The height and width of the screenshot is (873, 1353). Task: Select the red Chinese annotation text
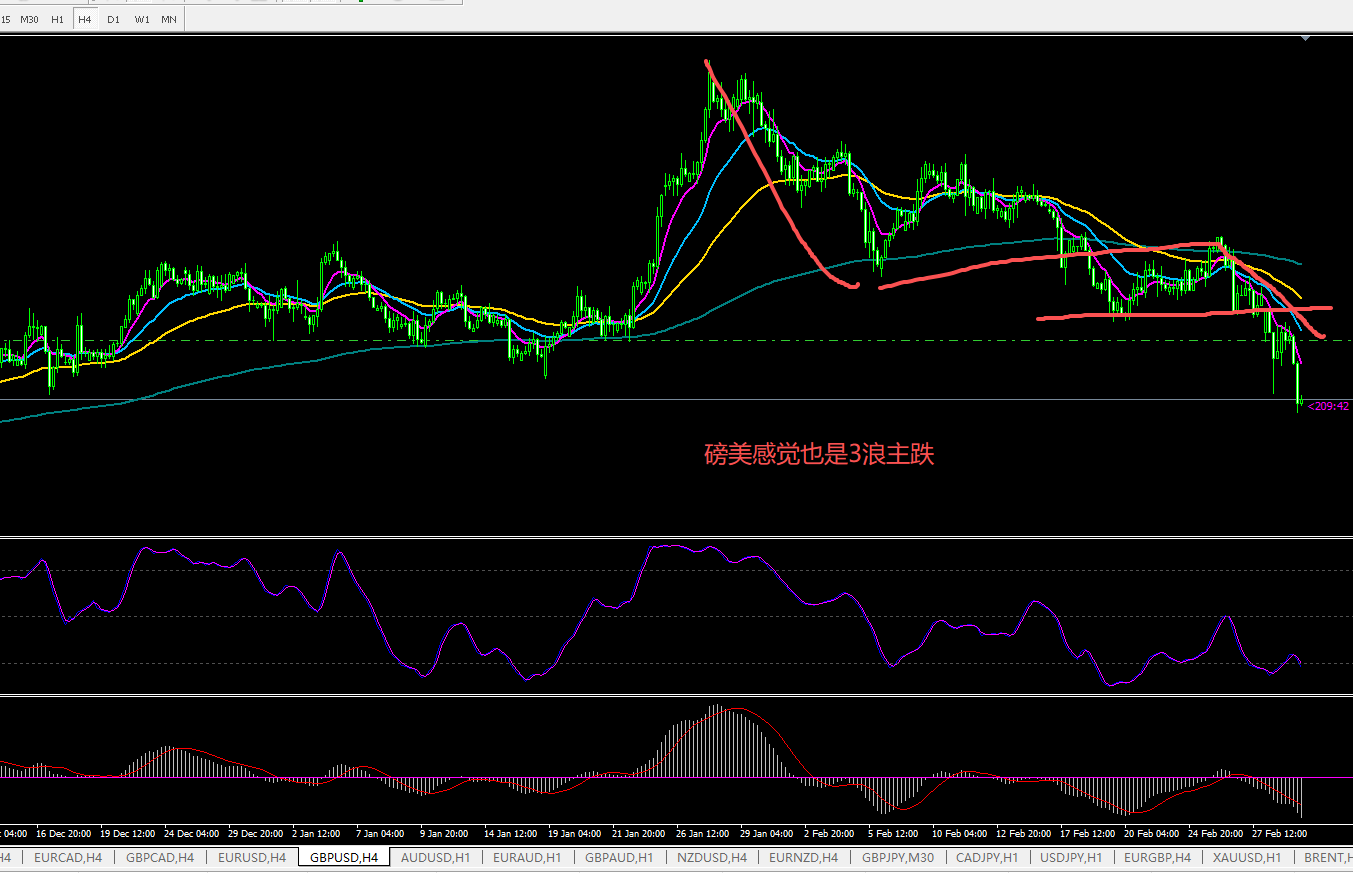[x=818, y=455]
